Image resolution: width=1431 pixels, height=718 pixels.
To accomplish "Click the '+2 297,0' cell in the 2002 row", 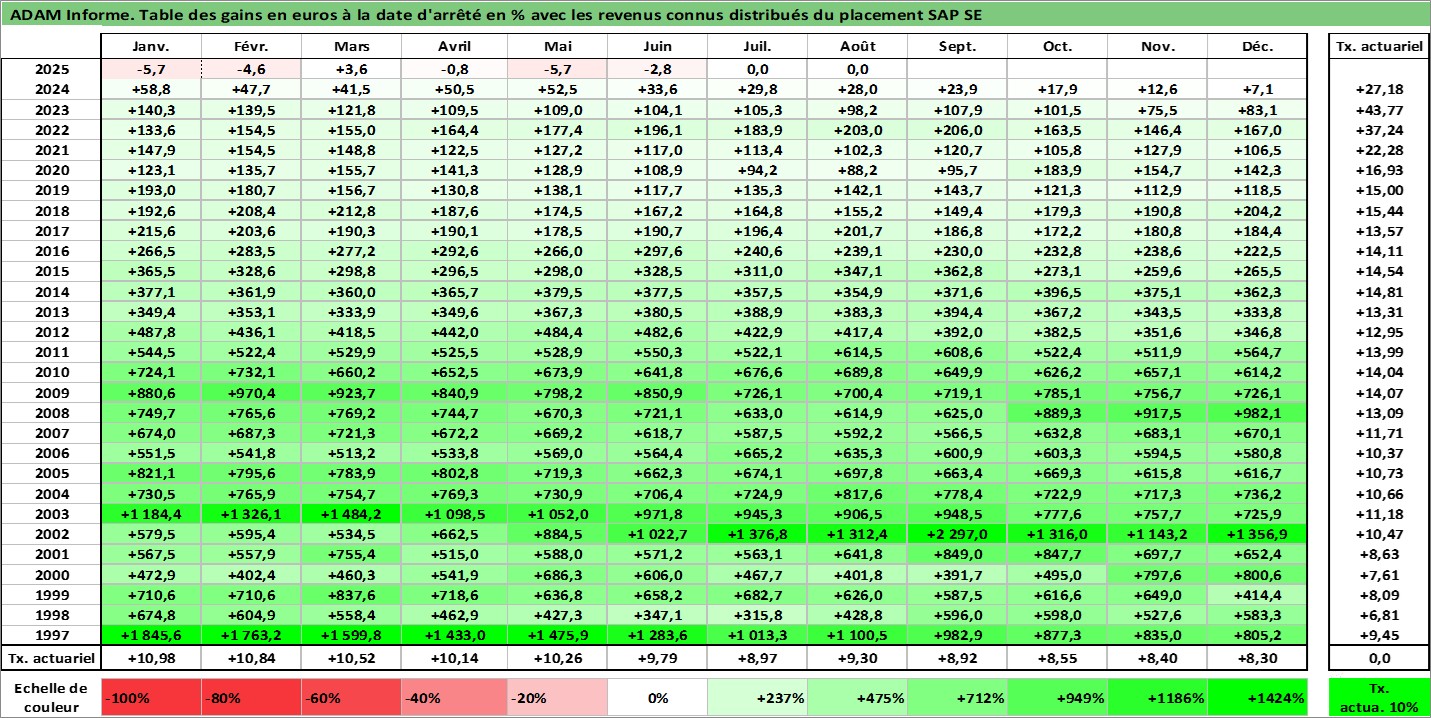I will 957,535.
